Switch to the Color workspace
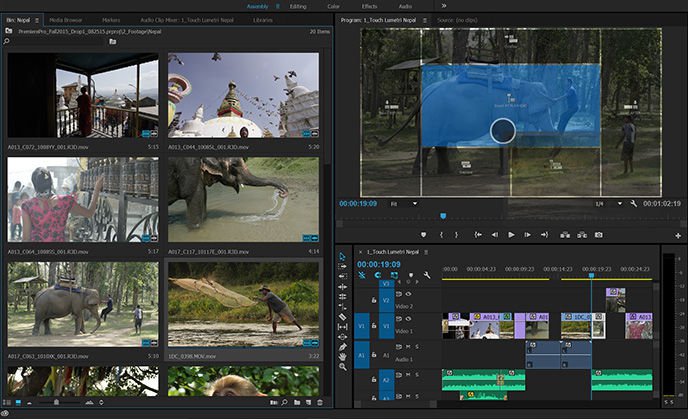 click(333, 5)
